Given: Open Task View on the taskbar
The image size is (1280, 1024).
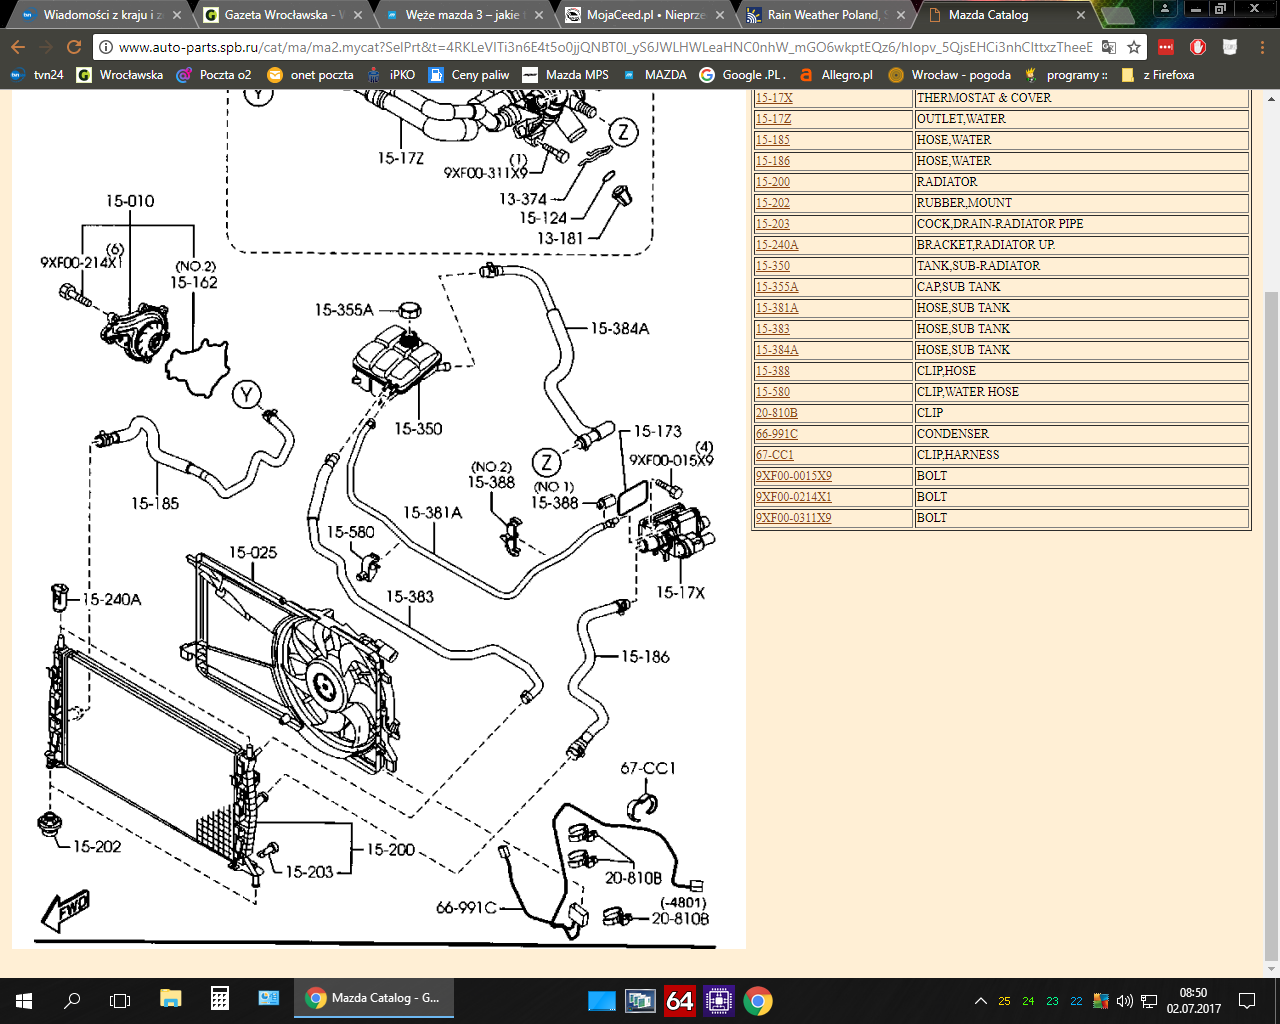Looking at the screenshot, I should pyautogui.click(x=120, y=999).
